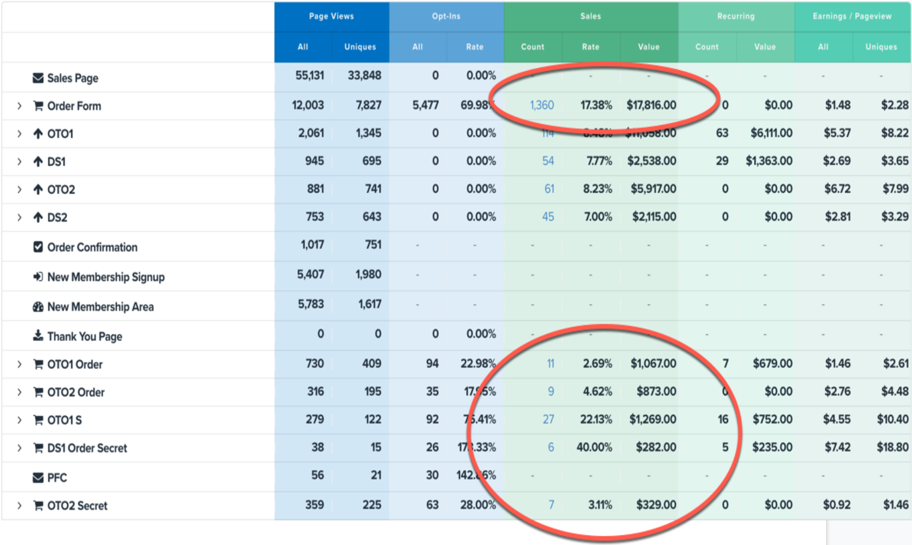Click the sign-in icon for New Membership Signup
The height and width of the screenshot is (545, 912).
[x=38, y=277]
